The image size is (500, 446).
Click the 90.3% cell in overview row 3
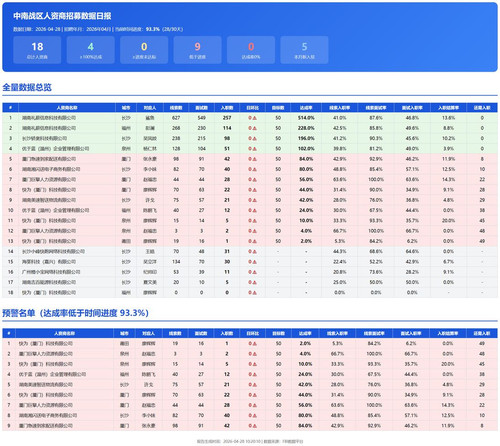pyautogui.click(x=376, y=139)
